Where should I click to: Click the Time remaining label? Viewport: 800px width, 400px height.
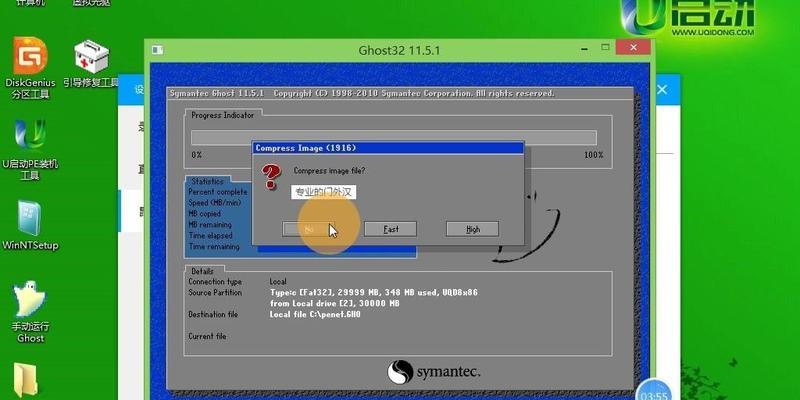click(x=214, y=246)
